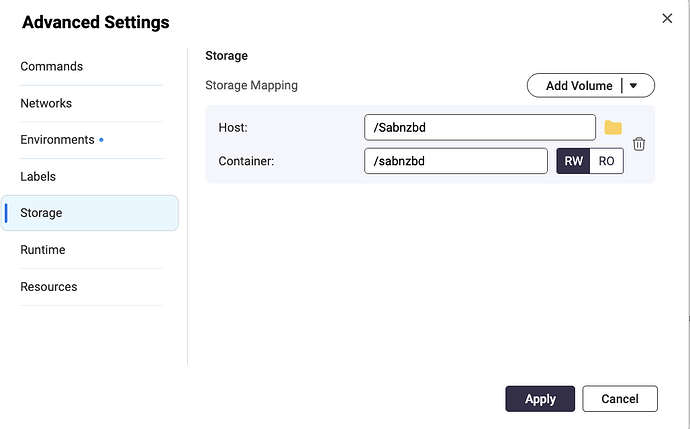Open the Labels section

(38, 176)
